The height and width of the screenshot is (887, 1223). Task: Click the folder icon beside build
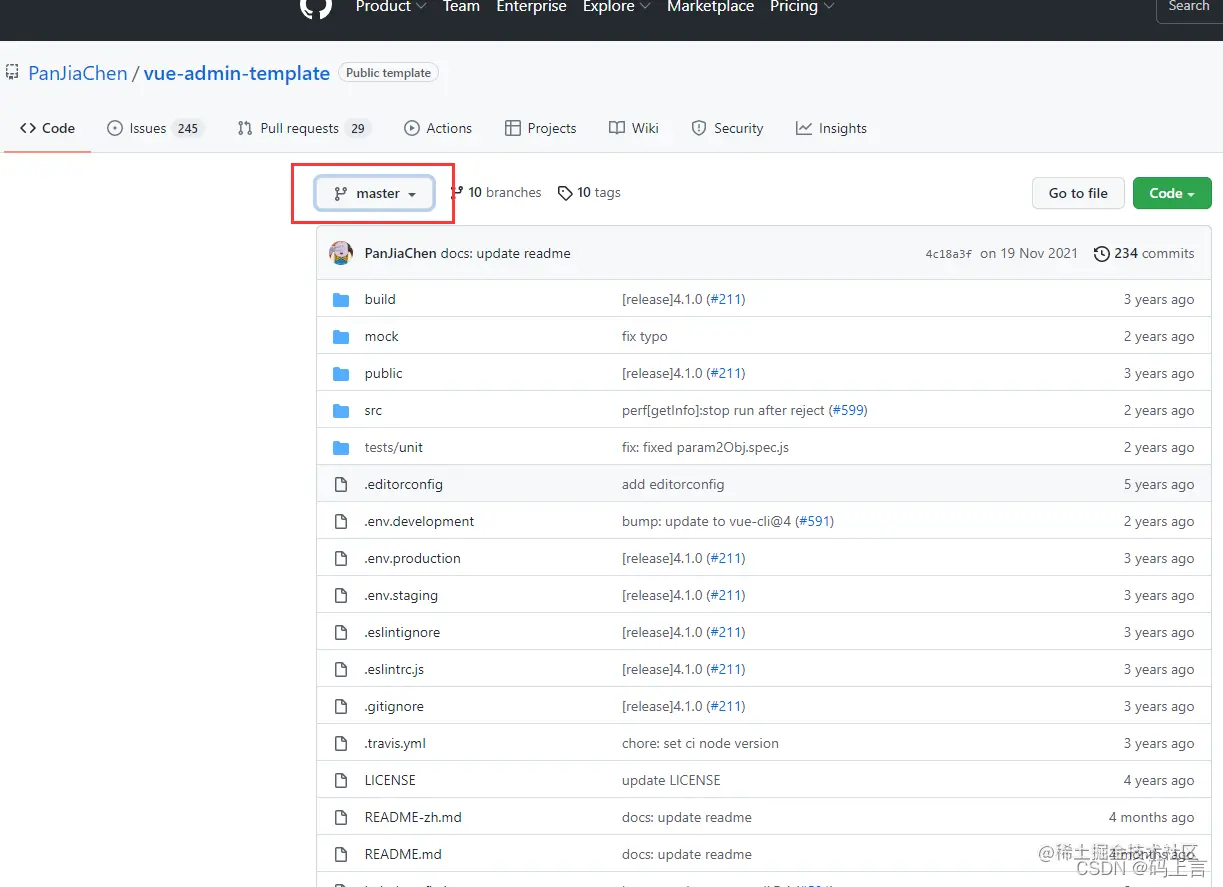[341, 299]
